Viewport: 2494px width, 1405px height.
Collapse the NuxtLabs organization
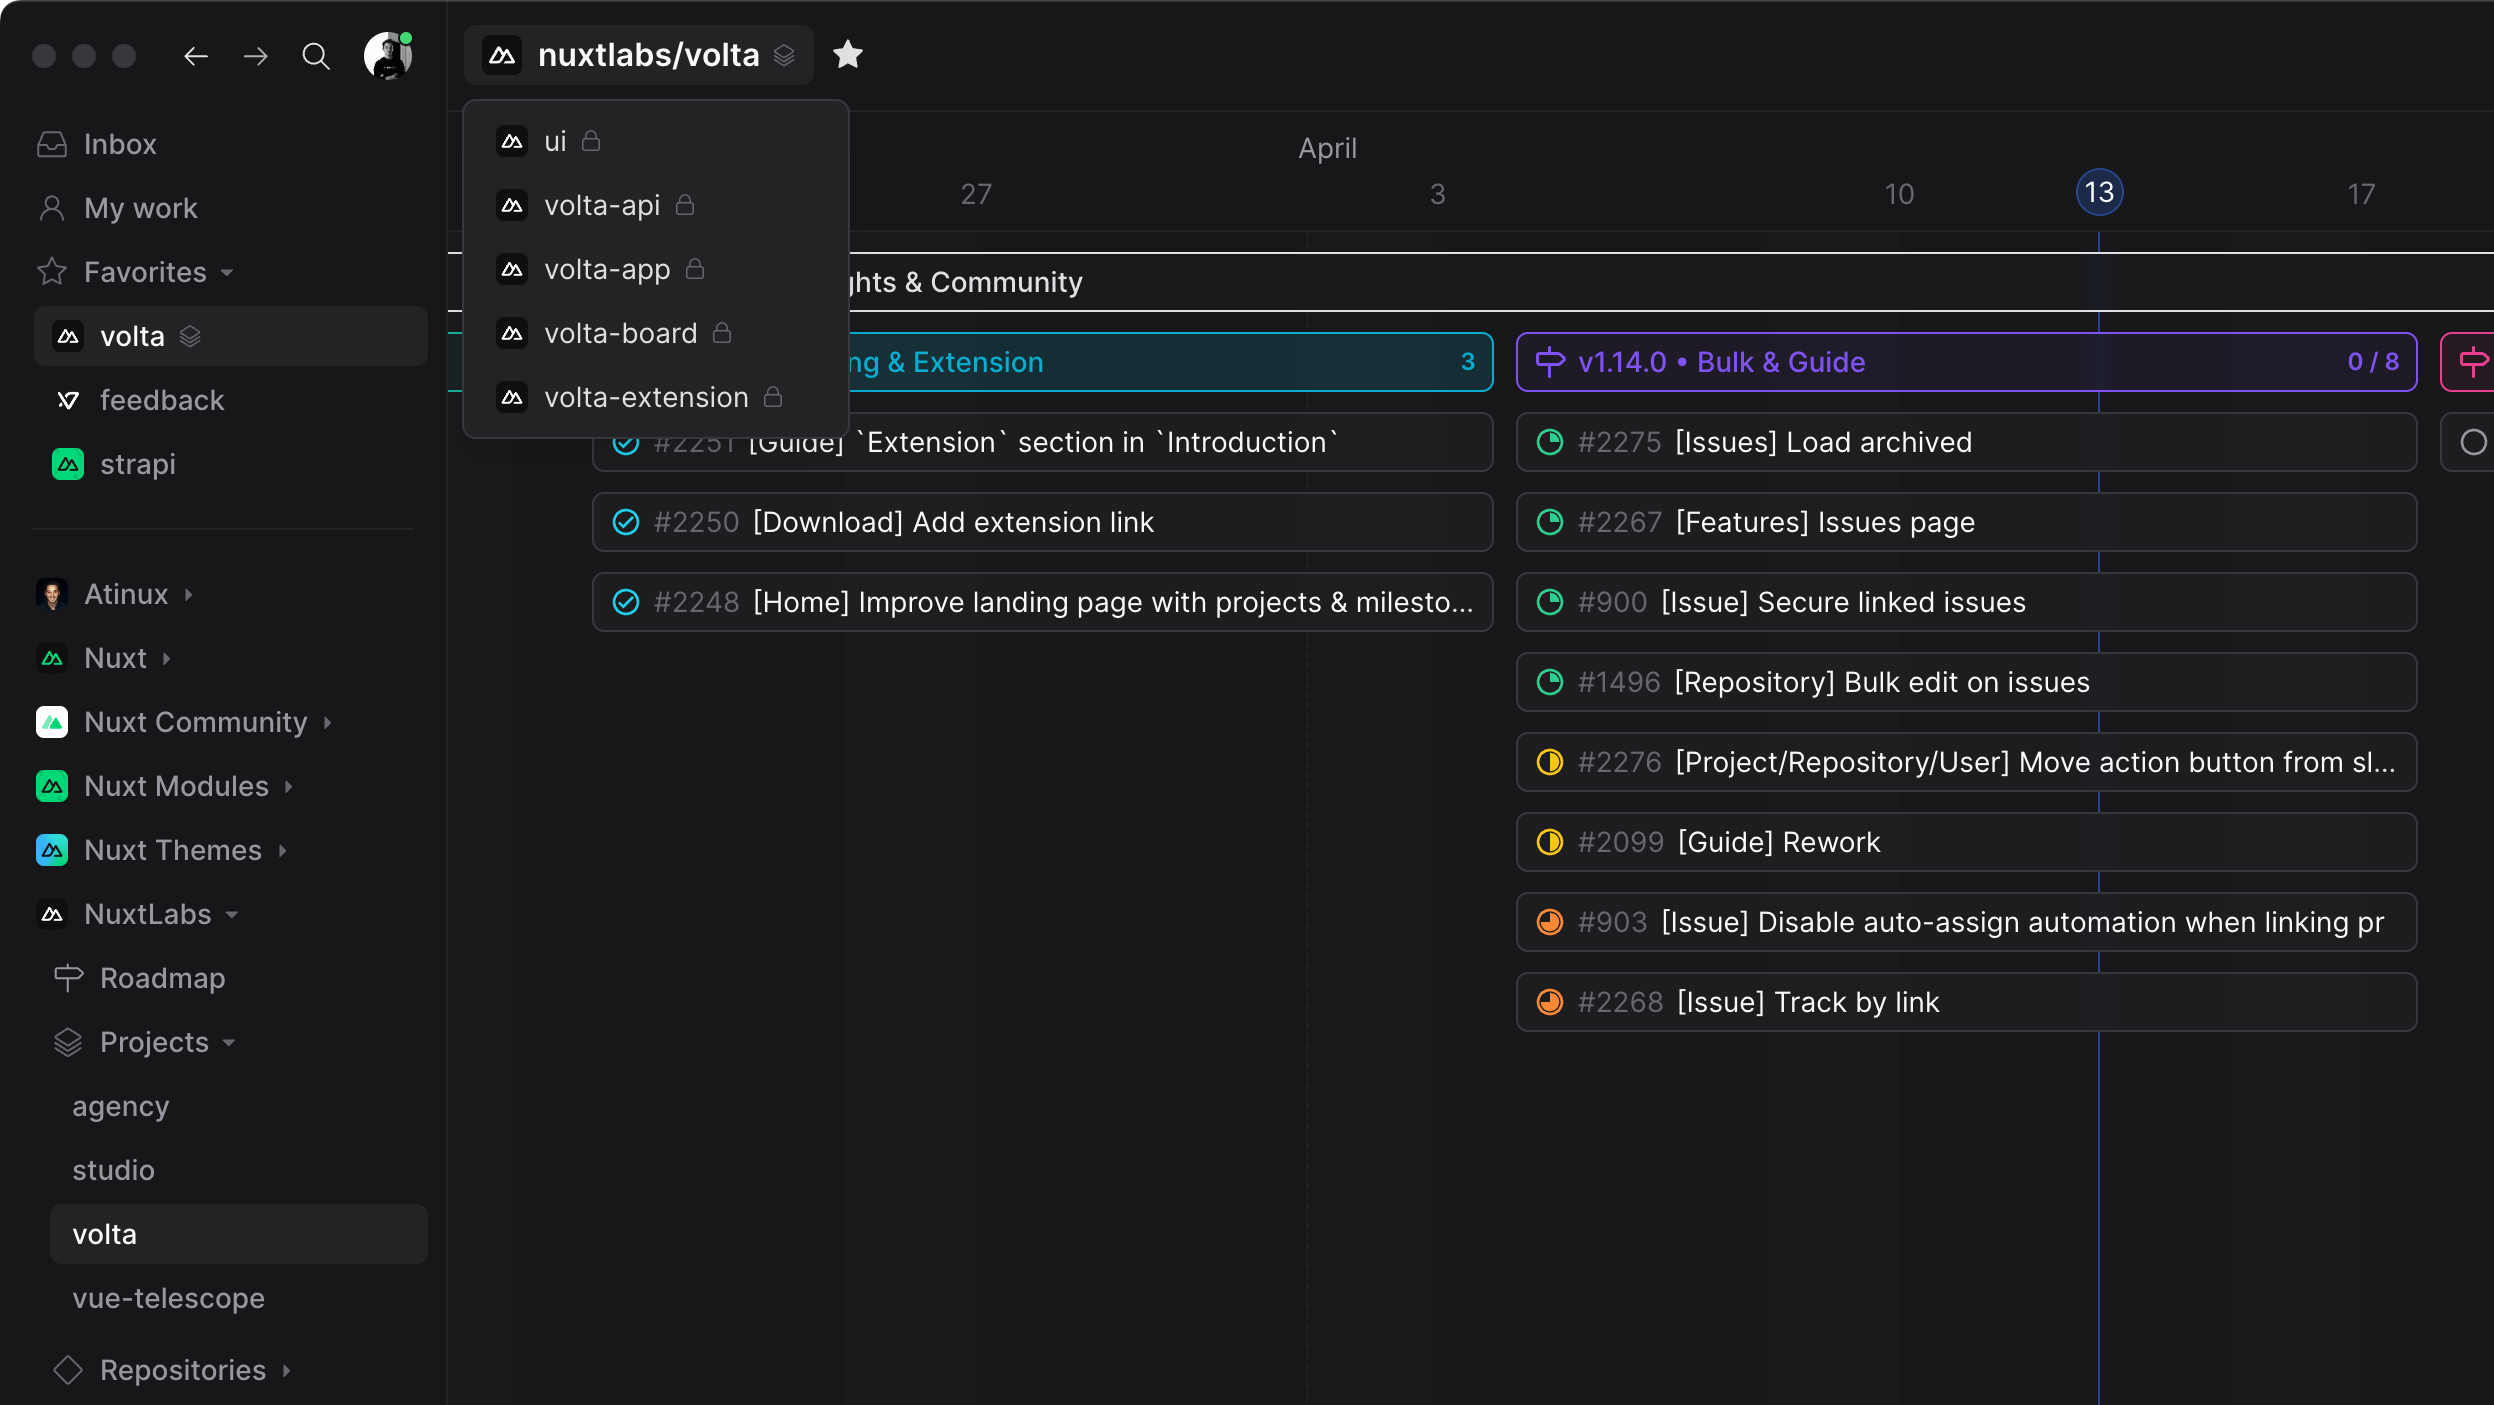pyautogui.click(x=230, y=914)
